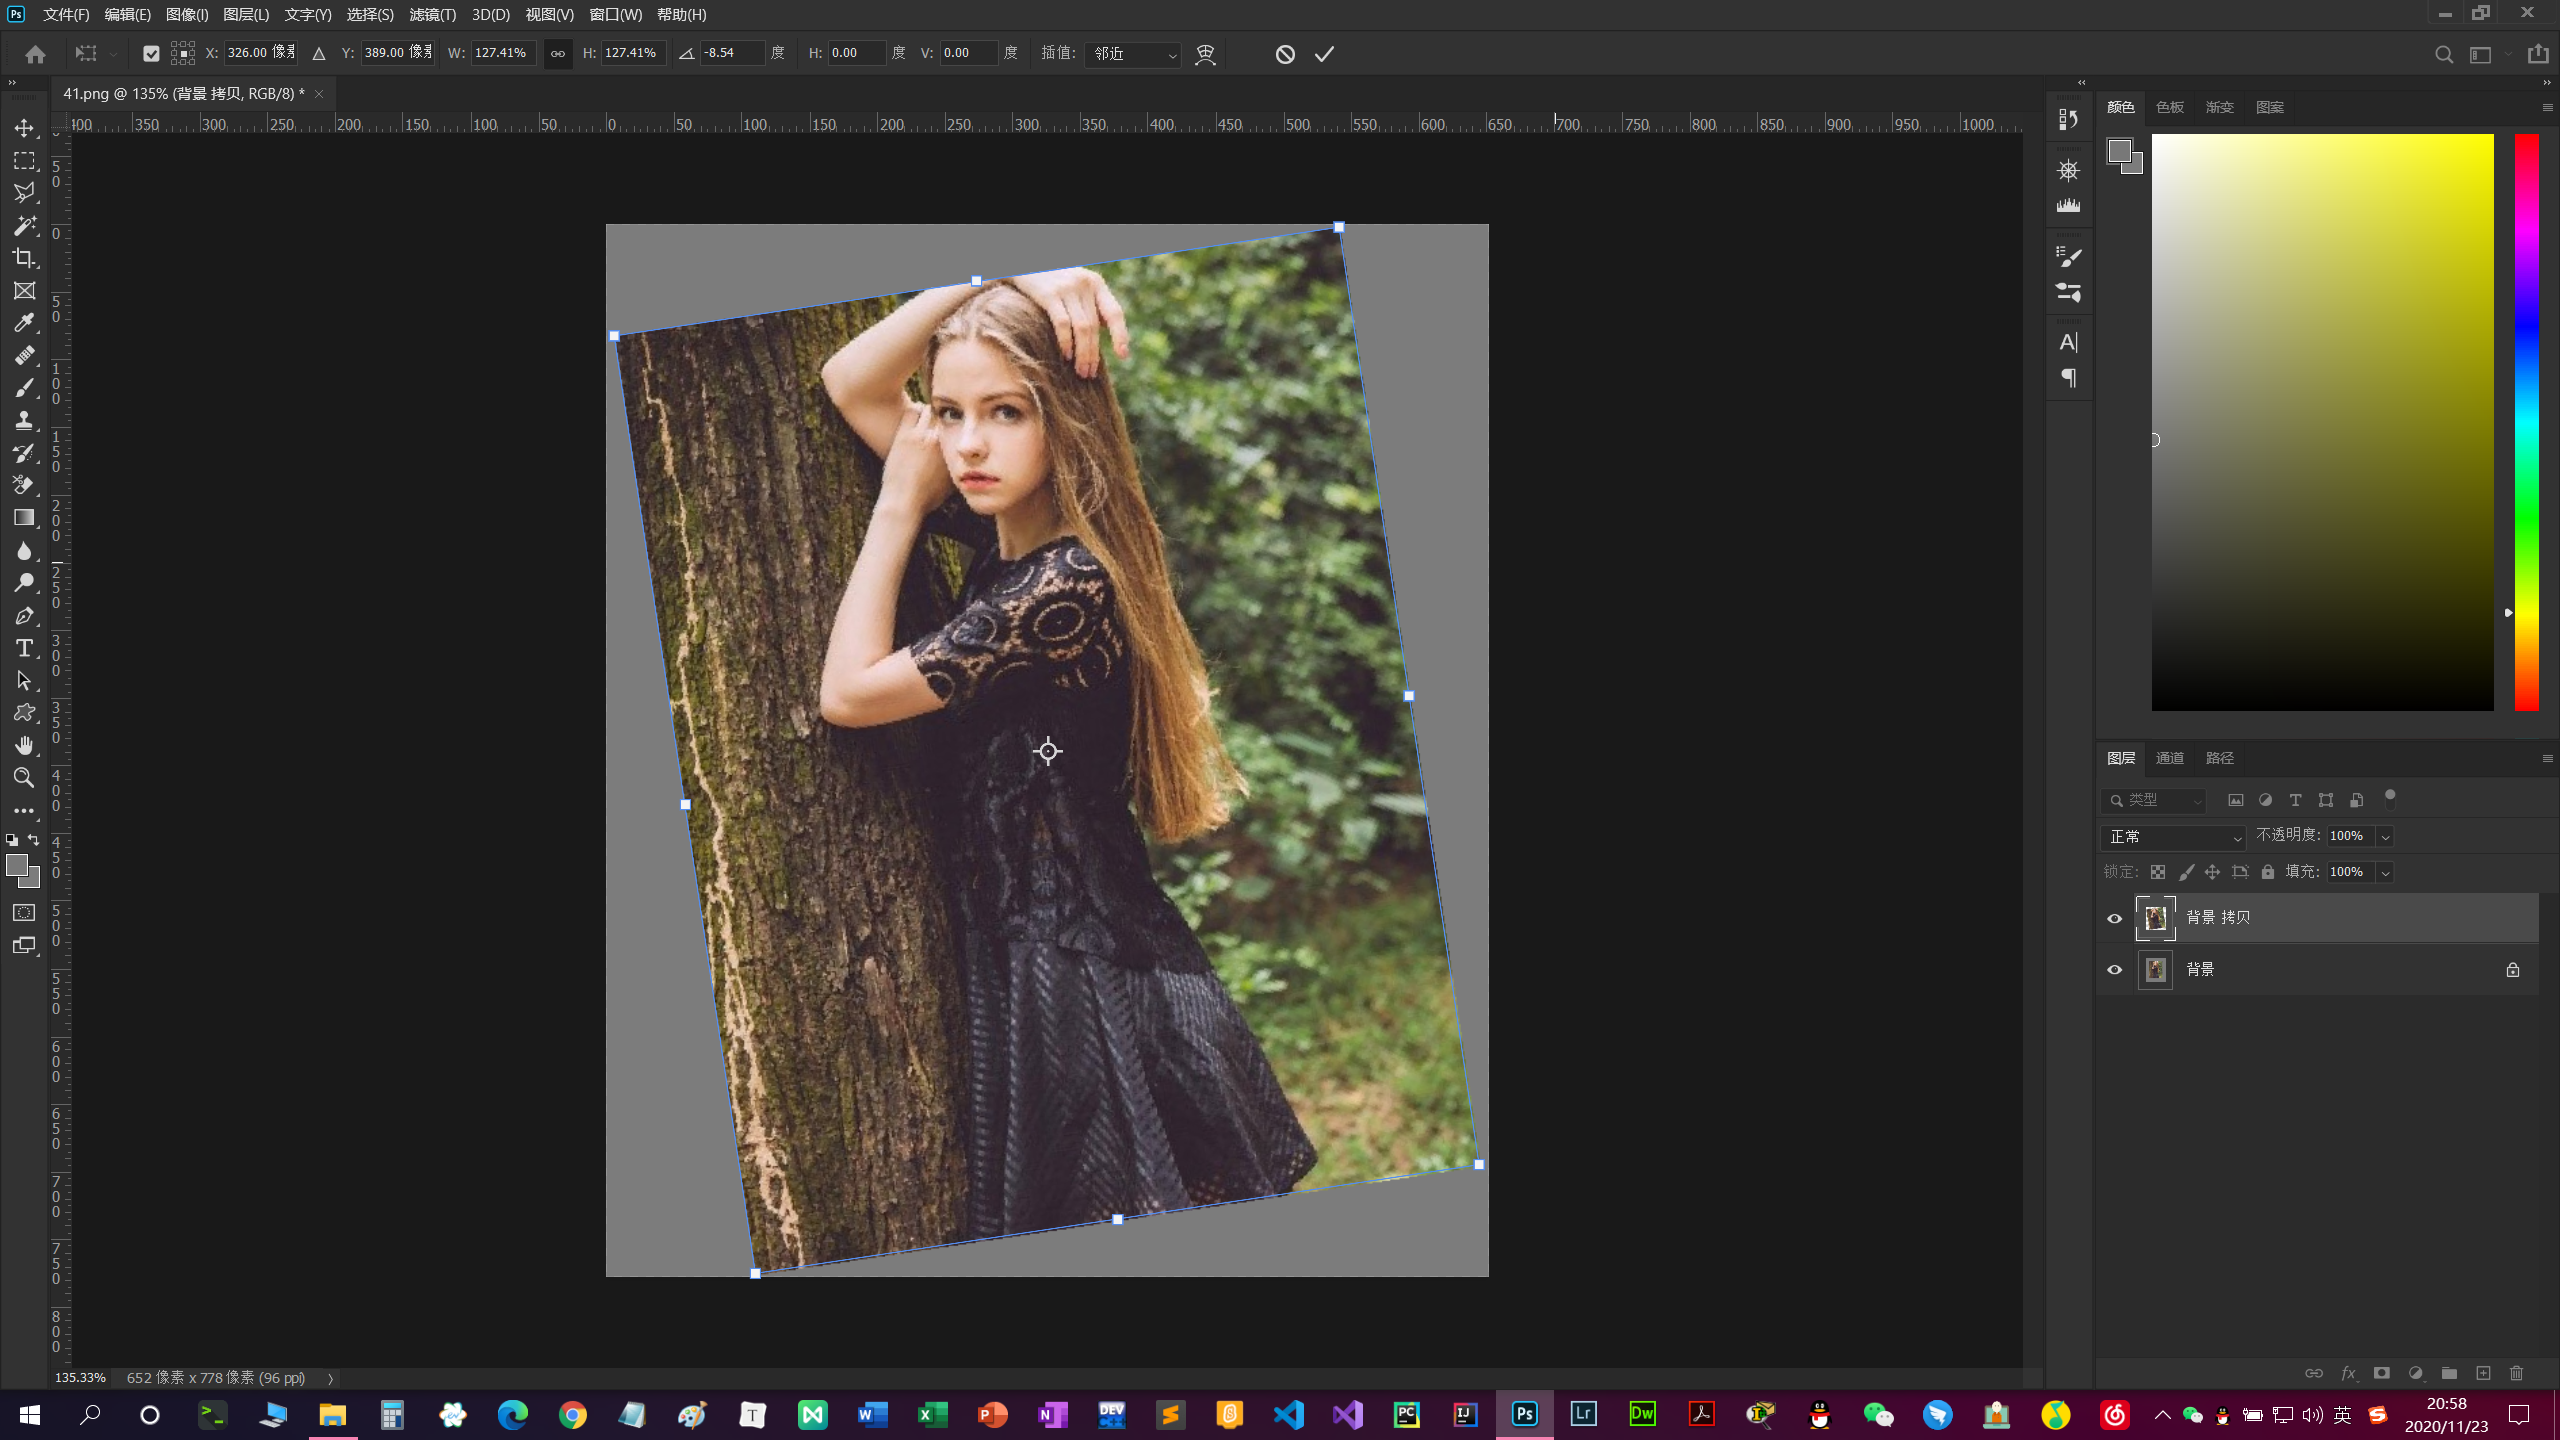Select the Blur tool

(x=24, y=551)
